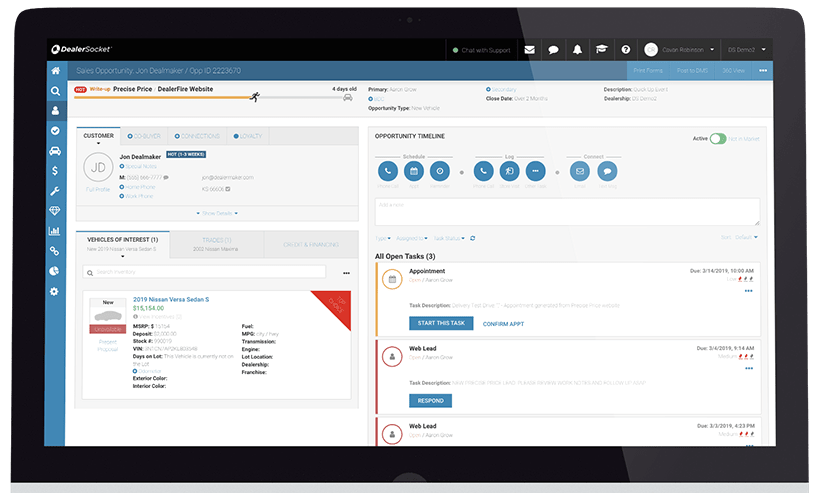Log a Phone Call on the timeline
Screen dimensions: 819x493
484,171
